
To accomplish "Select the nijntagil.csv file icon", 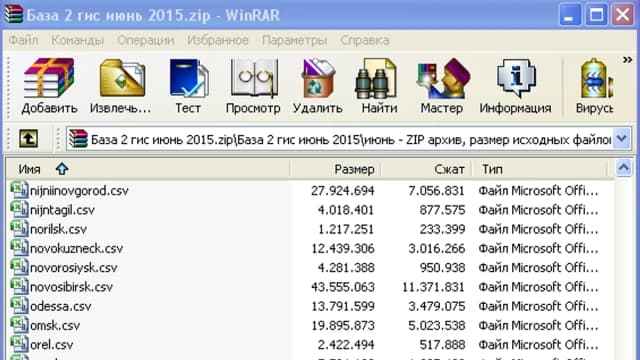I will coord(19,209).
